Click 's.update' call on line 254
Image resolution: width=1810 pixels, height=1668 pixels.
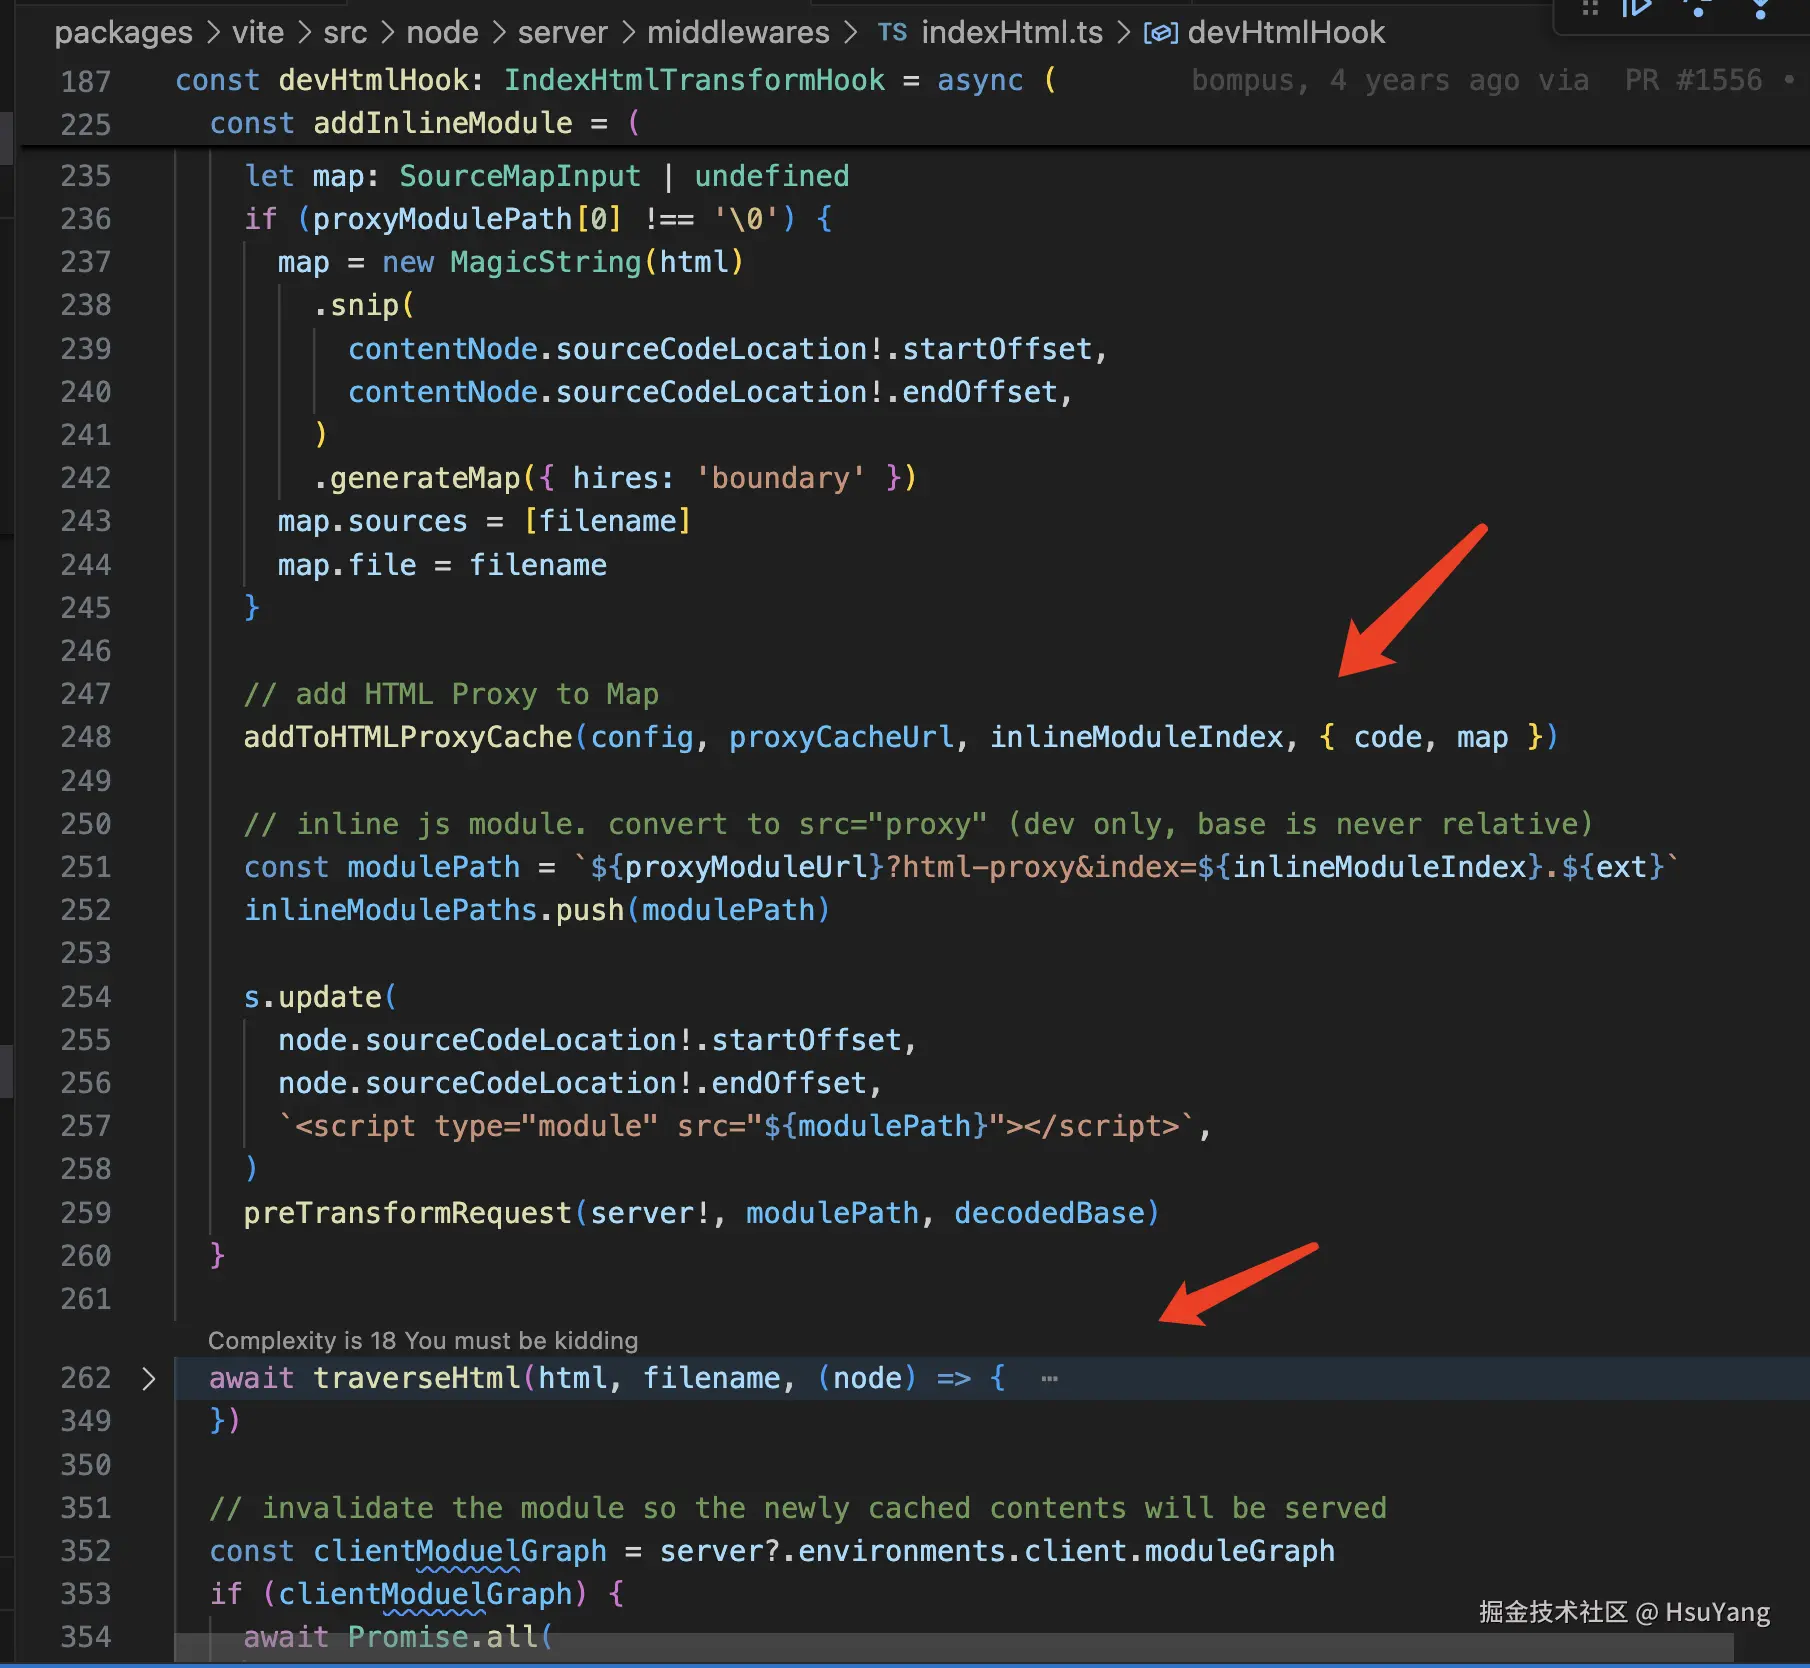(313, 997)
